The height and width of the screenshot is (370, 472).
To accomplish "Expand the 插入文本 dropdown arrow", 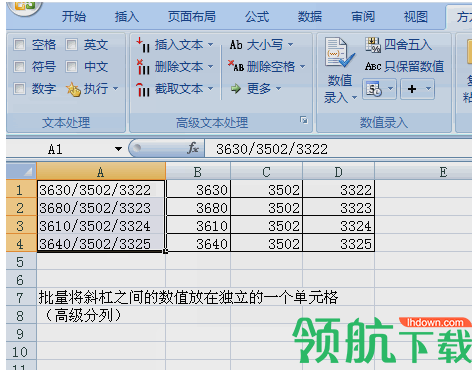I will [x=211, y=44].
